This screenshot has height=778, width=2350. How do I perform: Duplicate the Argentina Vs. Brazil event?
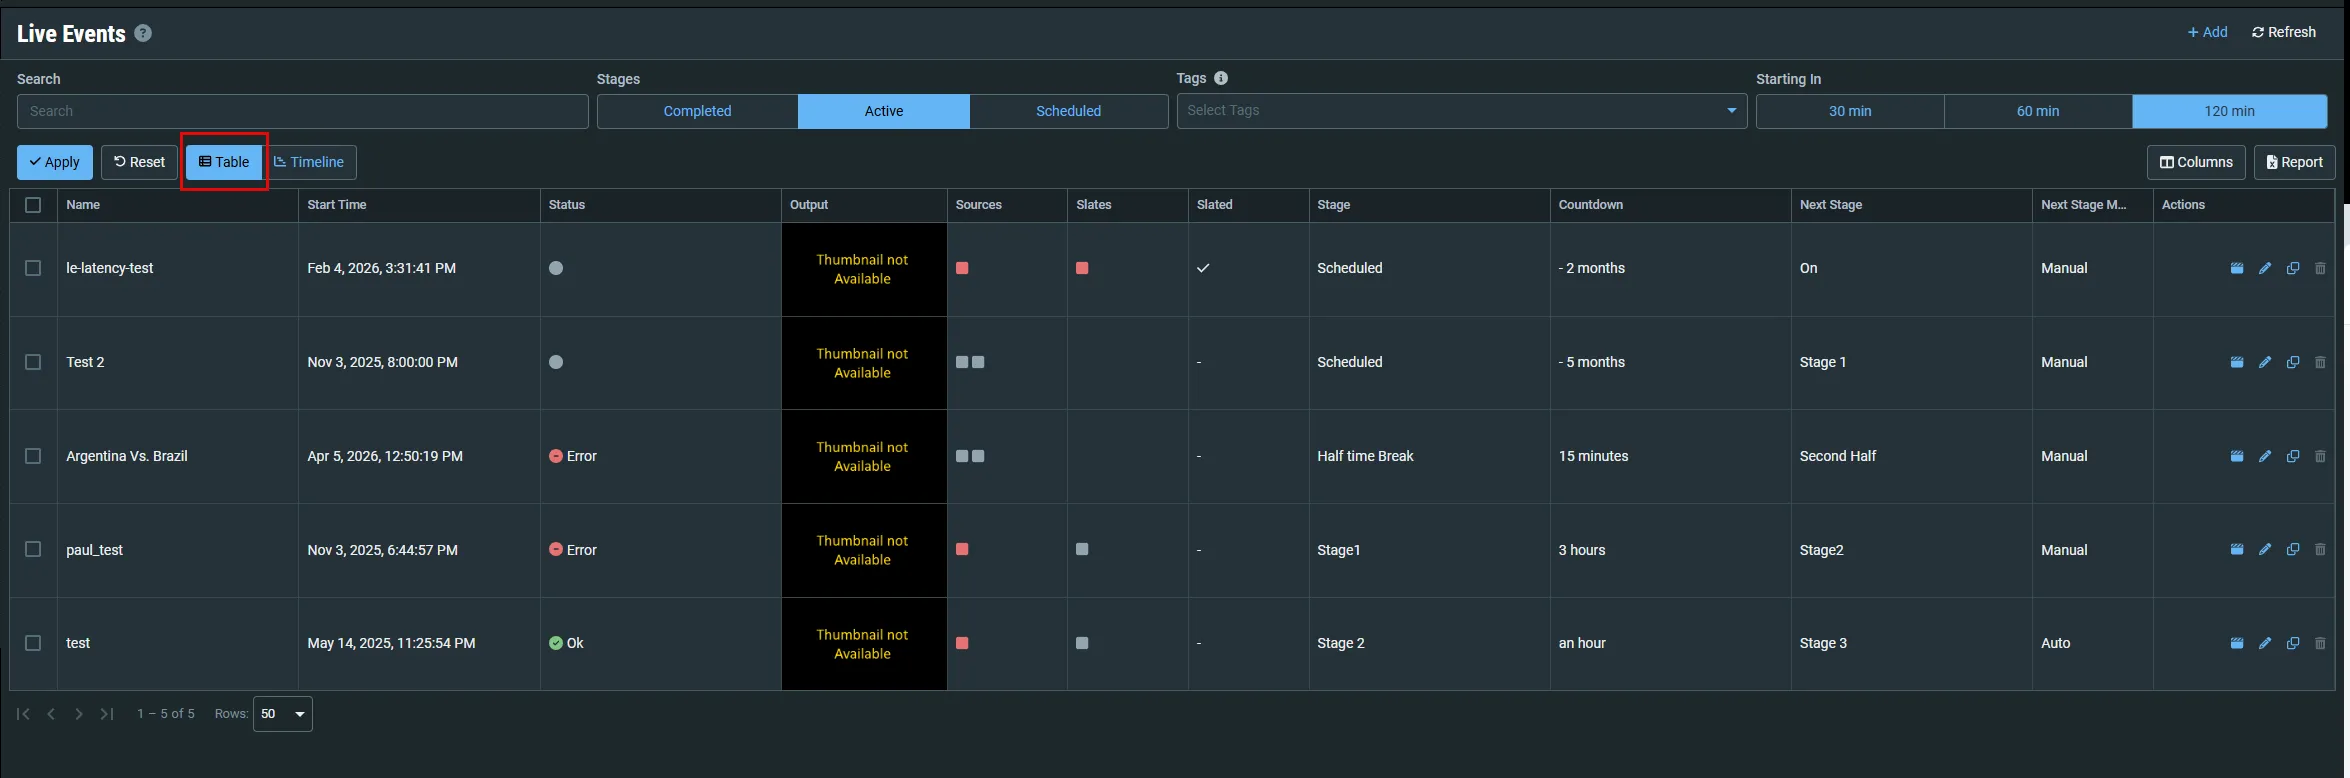click(x=2293, y=456)
